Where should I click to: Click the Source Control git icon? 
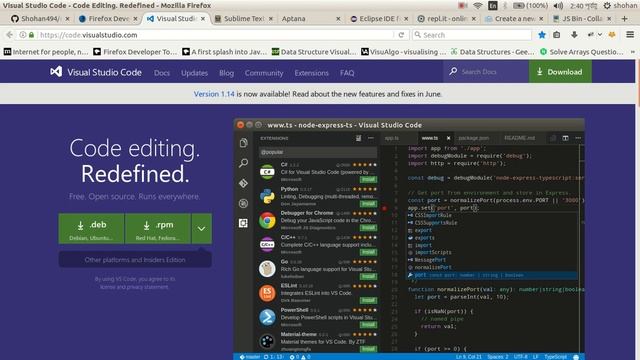[243, 183]
